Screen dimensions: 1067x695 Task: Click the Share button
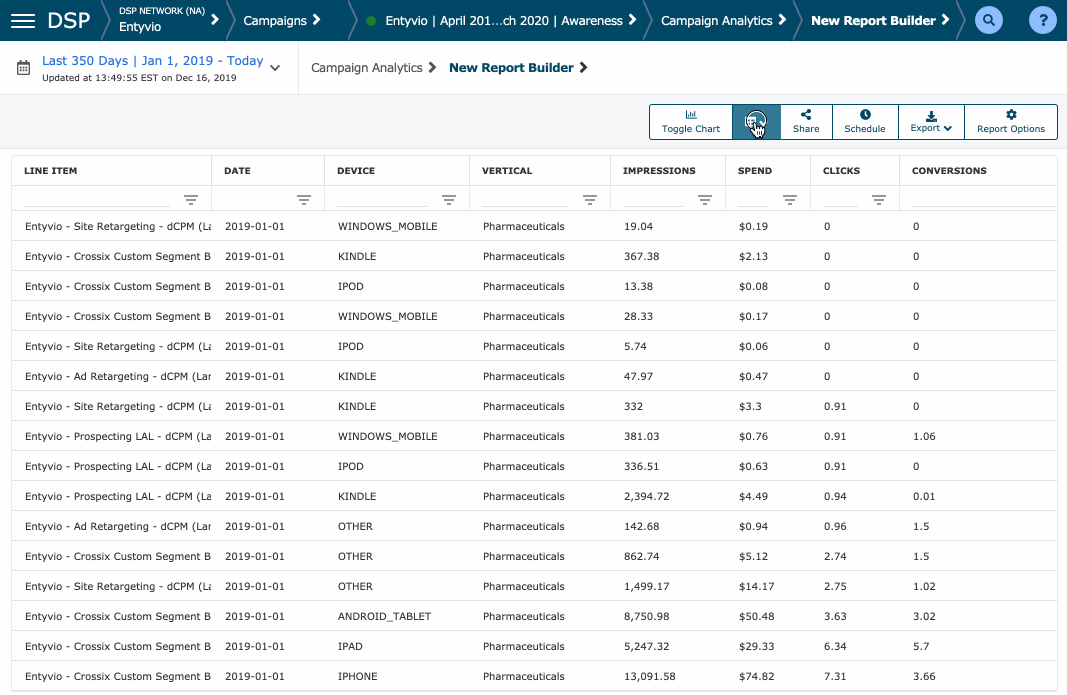pos(806,122)
